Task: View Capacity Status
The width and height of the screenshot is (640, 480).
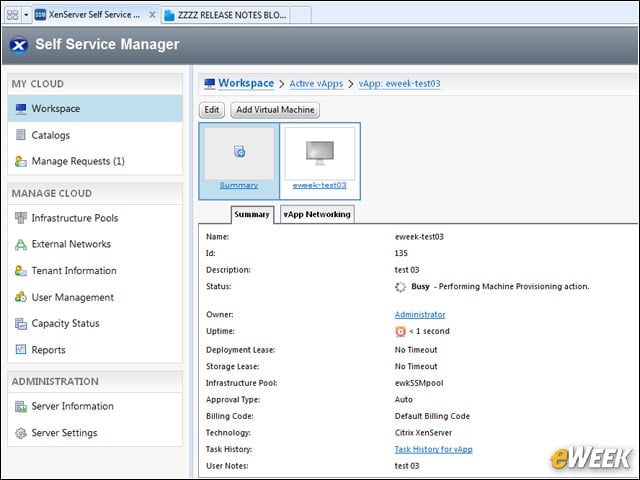Action: tap(95, 323)
